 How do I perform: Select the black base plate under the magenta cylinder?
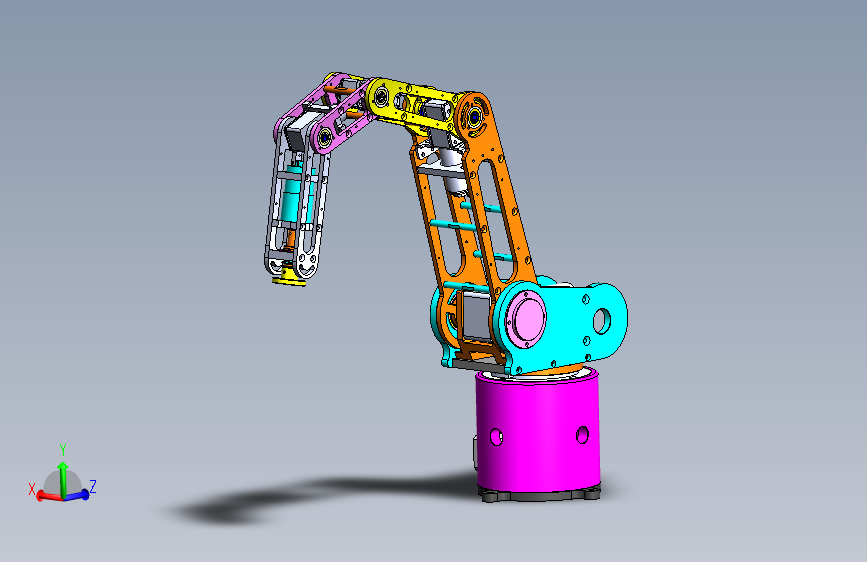click(x=539, y=494)
